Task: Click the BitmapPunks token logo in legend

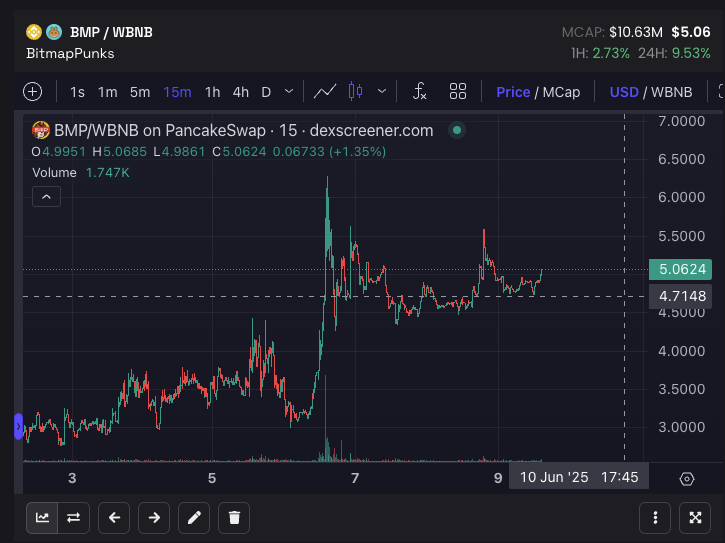Action: click(x=41, y=130)
